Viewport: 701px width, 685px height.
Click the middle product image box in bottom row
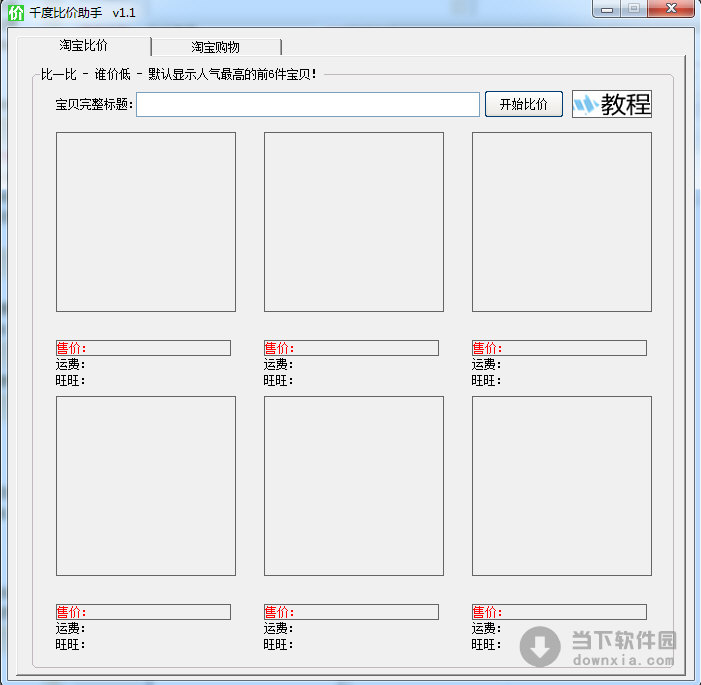coord(354,486)
